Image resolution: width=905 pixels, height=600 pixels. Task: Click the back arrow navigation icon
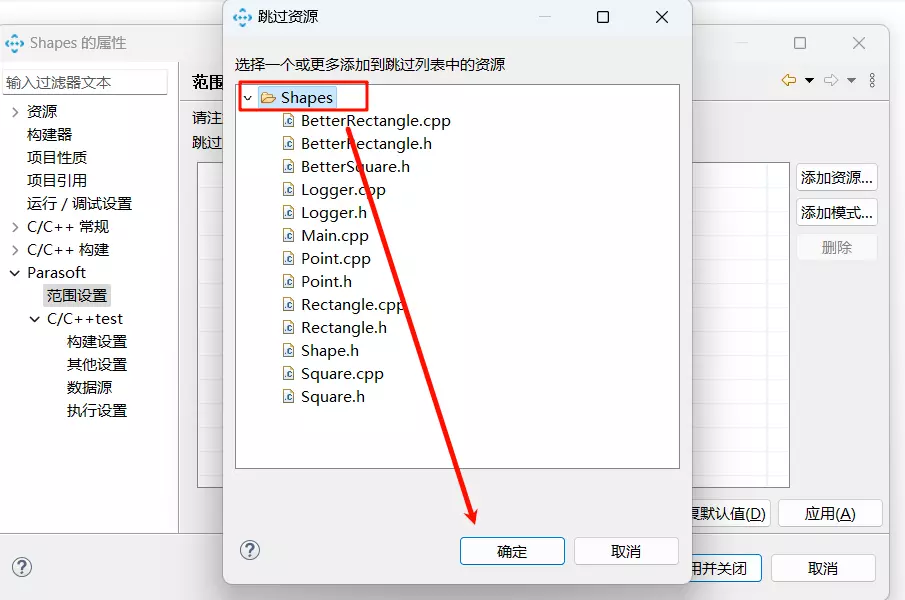tap(789, 81)
